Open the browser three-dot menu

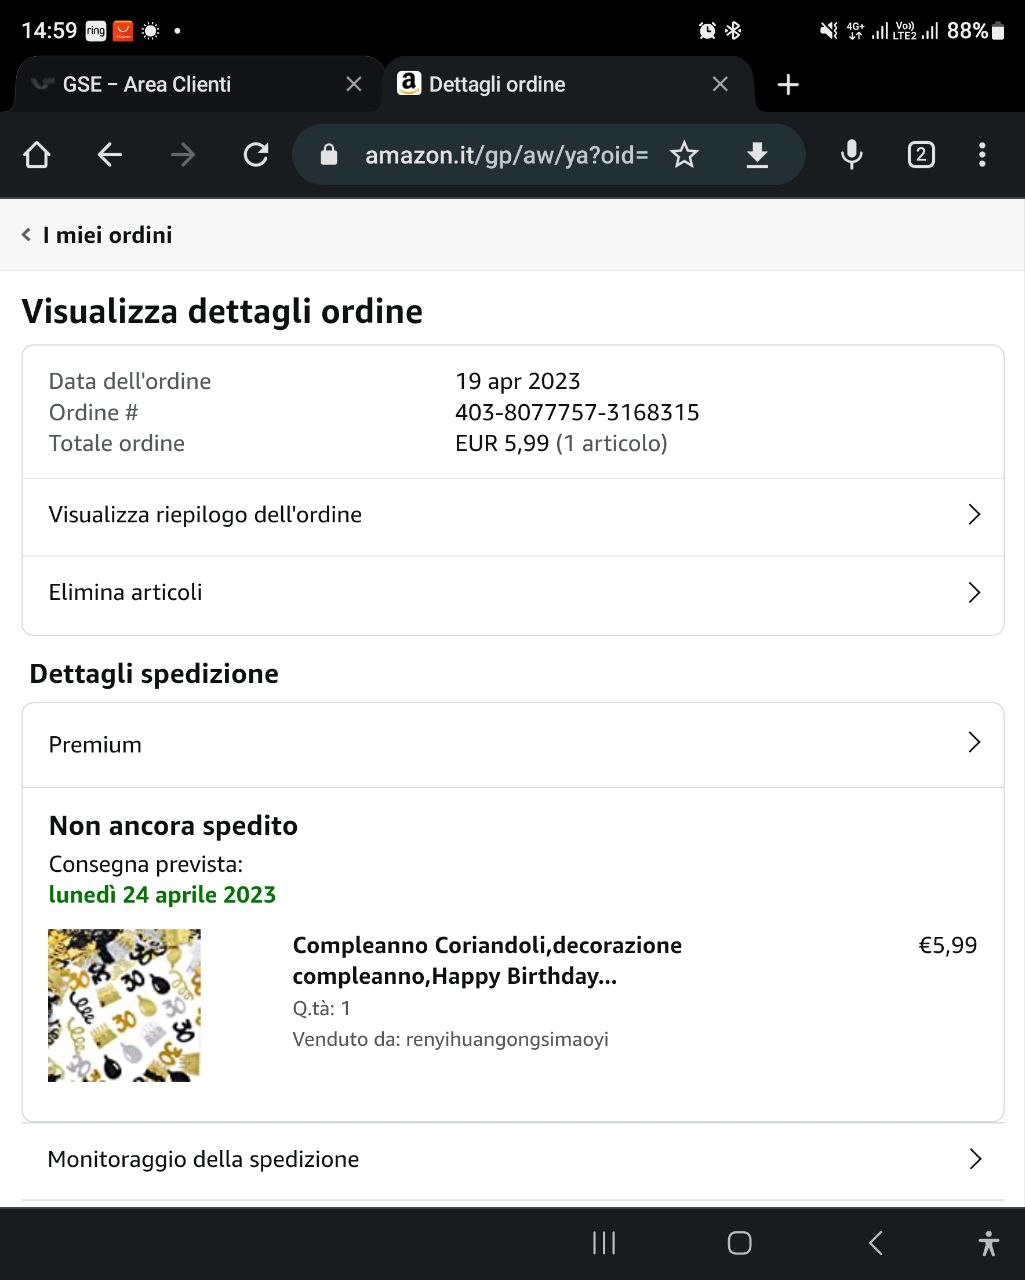click(x=982, y=154)
